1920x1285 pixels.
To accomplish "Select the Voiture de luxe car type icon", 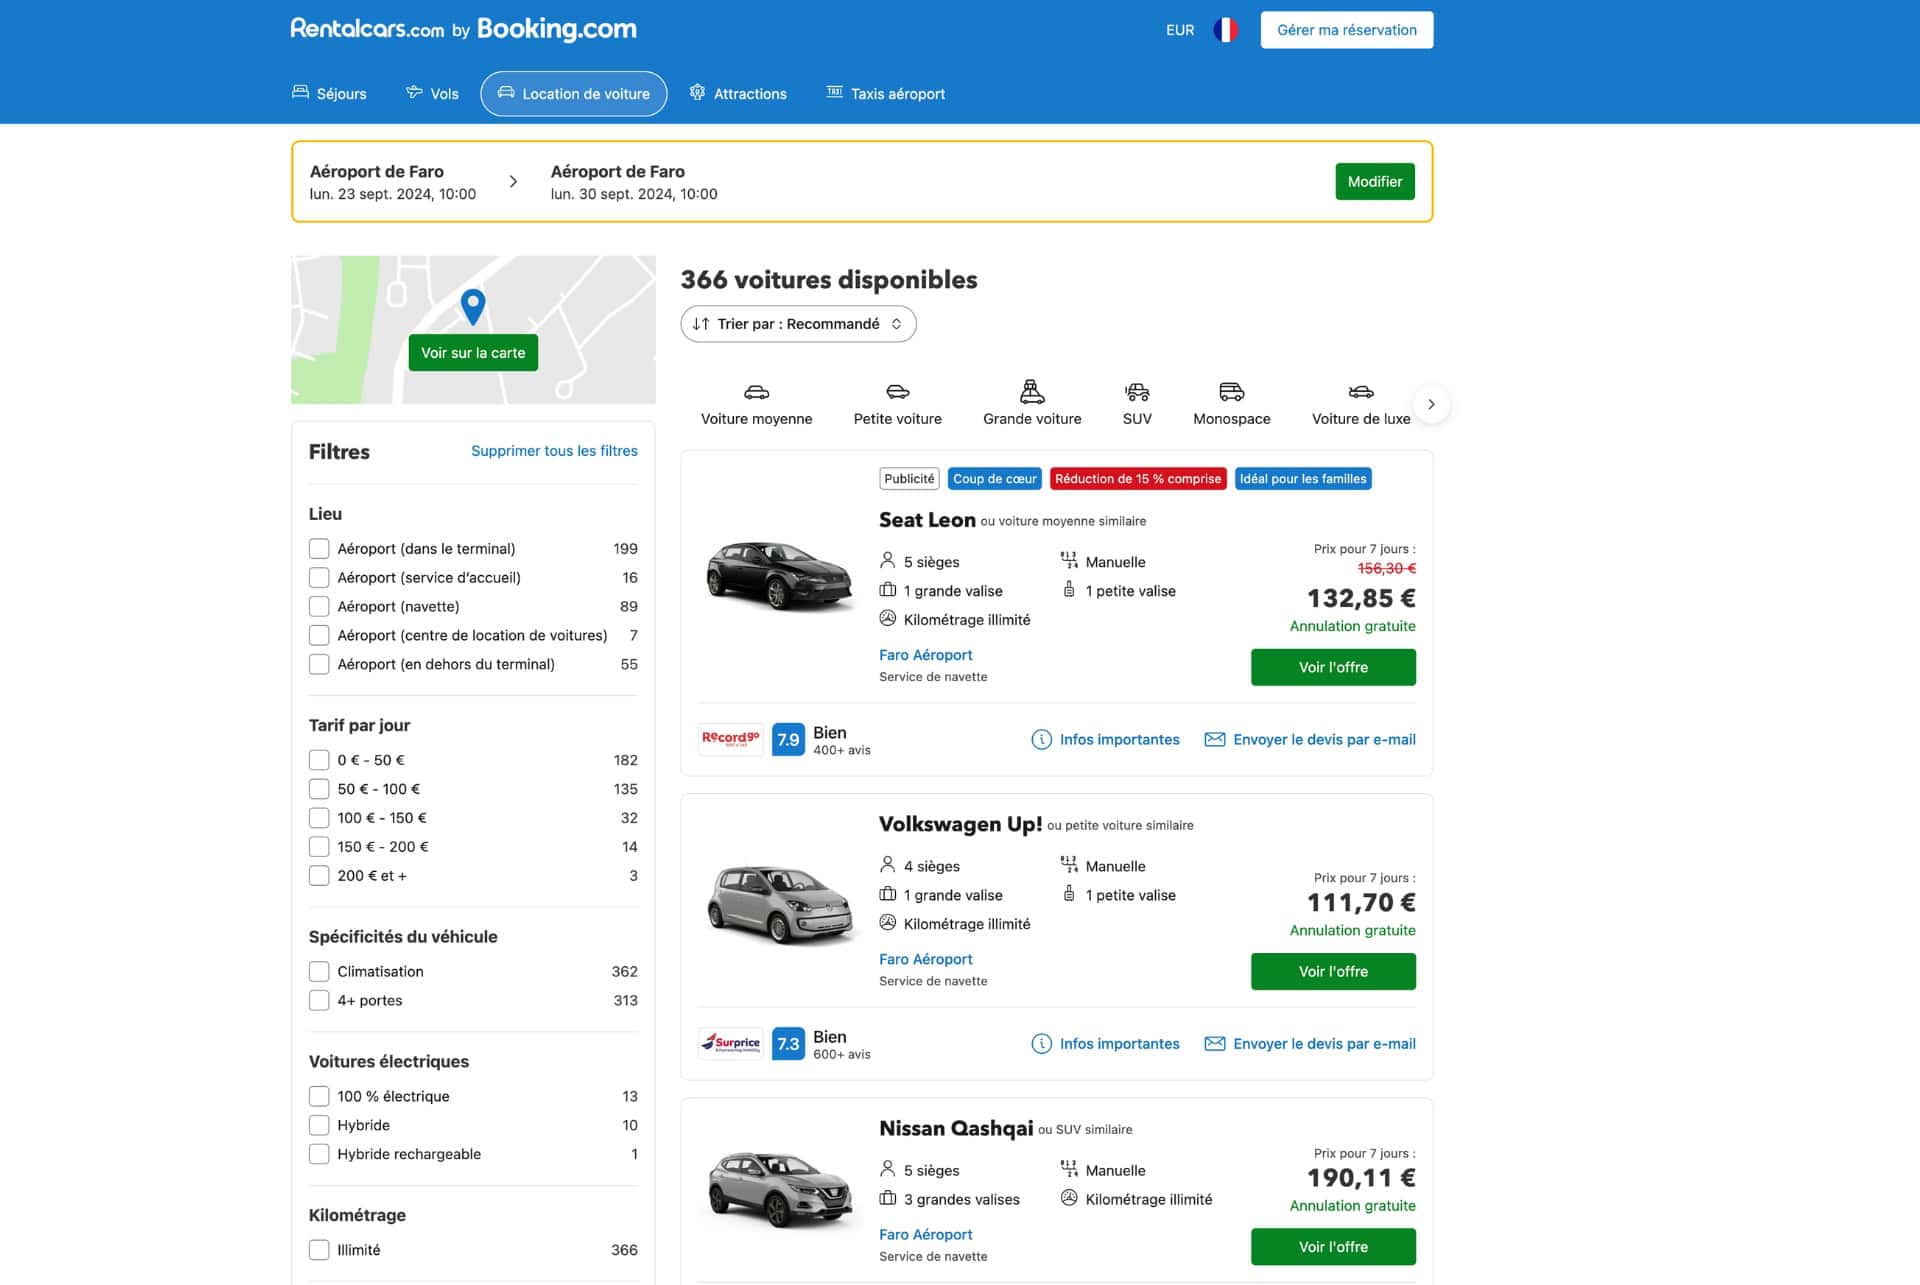I will pos(1361,392).
